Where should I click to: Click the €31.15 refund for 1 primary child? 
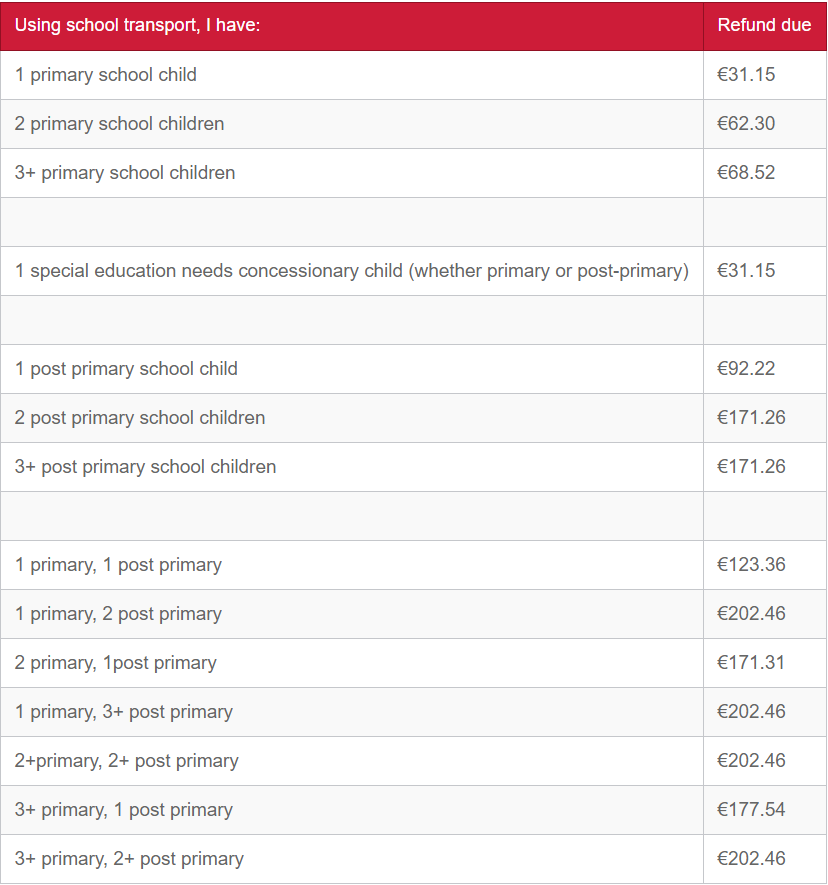(746, 75)
